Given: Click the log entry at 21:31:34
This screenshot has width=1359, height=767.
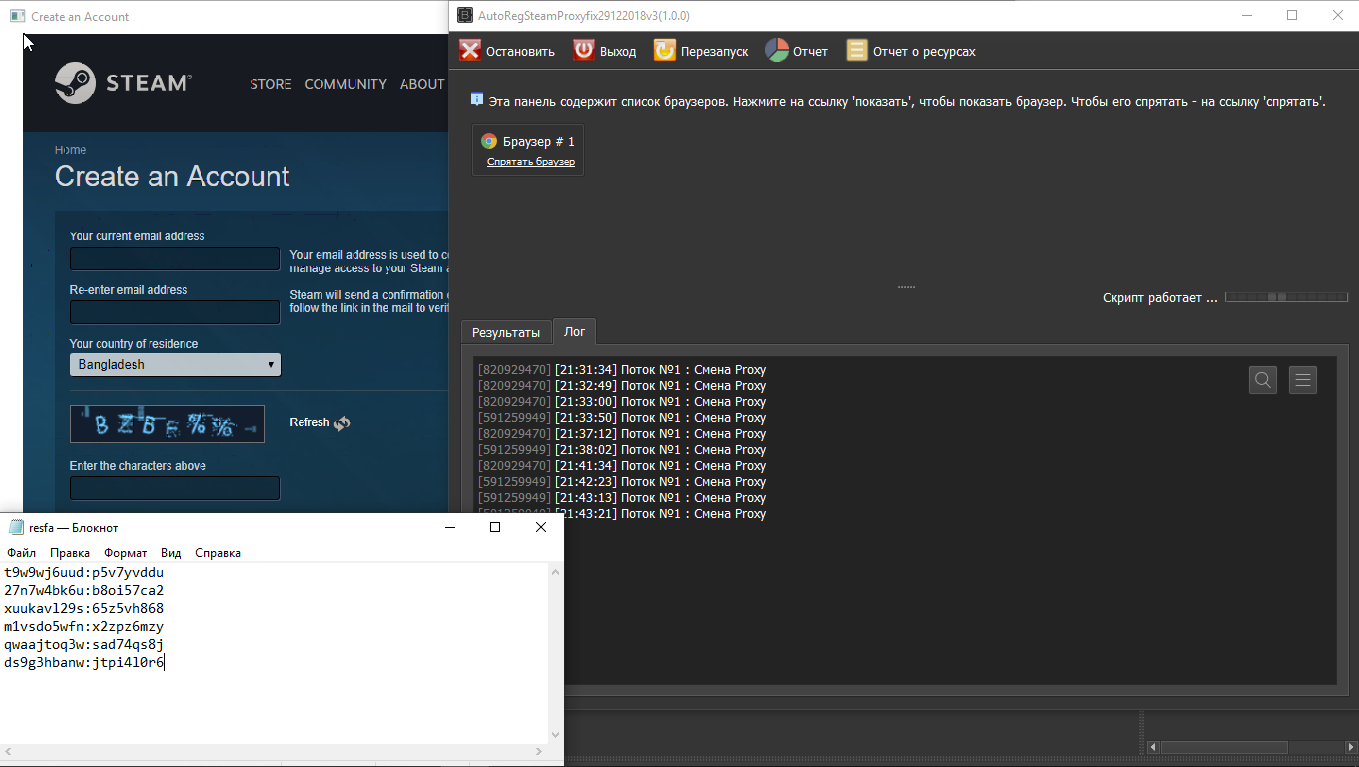Looking at the screenshot, I should click(x=622, y=370).
